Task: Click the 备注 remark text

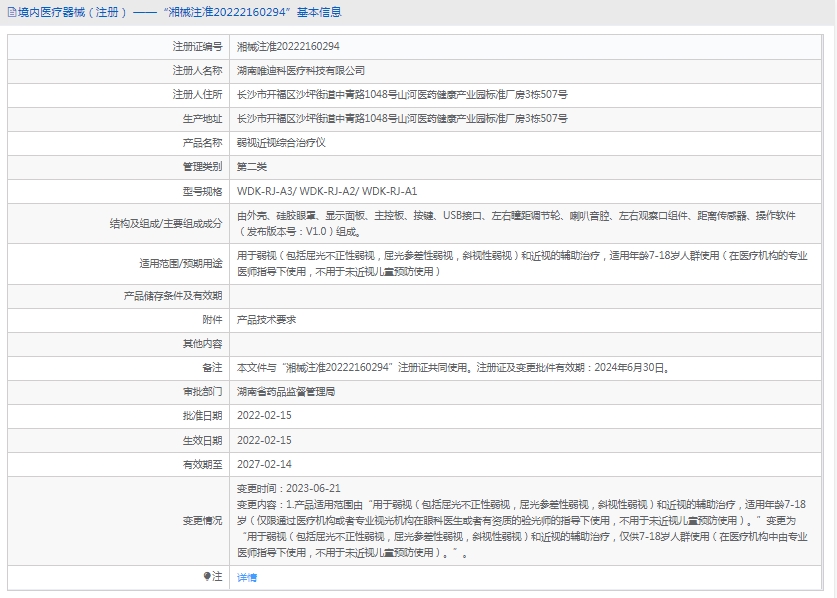Action: pyautogui.click(x=452, y=368)
